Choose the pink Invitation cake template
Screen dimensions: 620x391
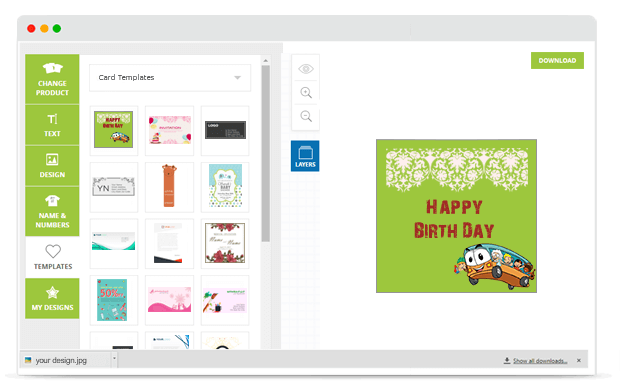click(170, 130)
